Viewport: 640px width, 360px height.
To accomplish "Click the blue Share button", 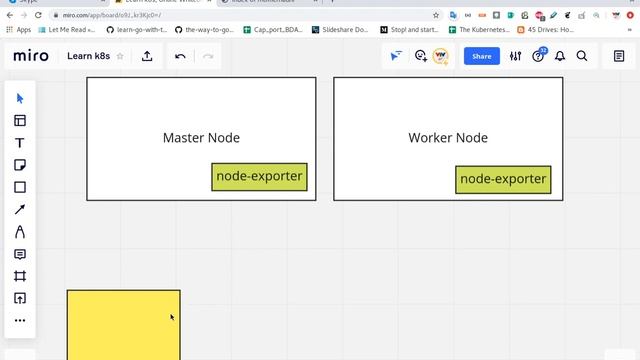I will point(482,56).
